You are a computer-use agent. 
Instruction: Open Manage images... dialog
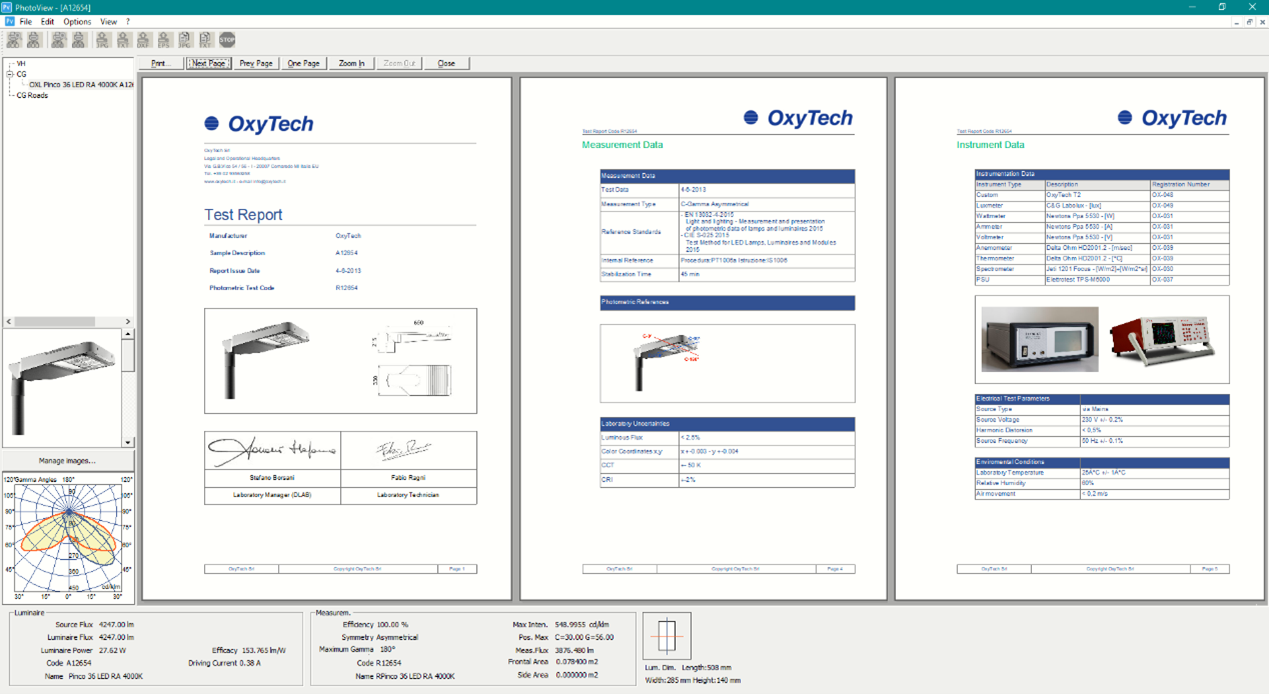(67, 461)
